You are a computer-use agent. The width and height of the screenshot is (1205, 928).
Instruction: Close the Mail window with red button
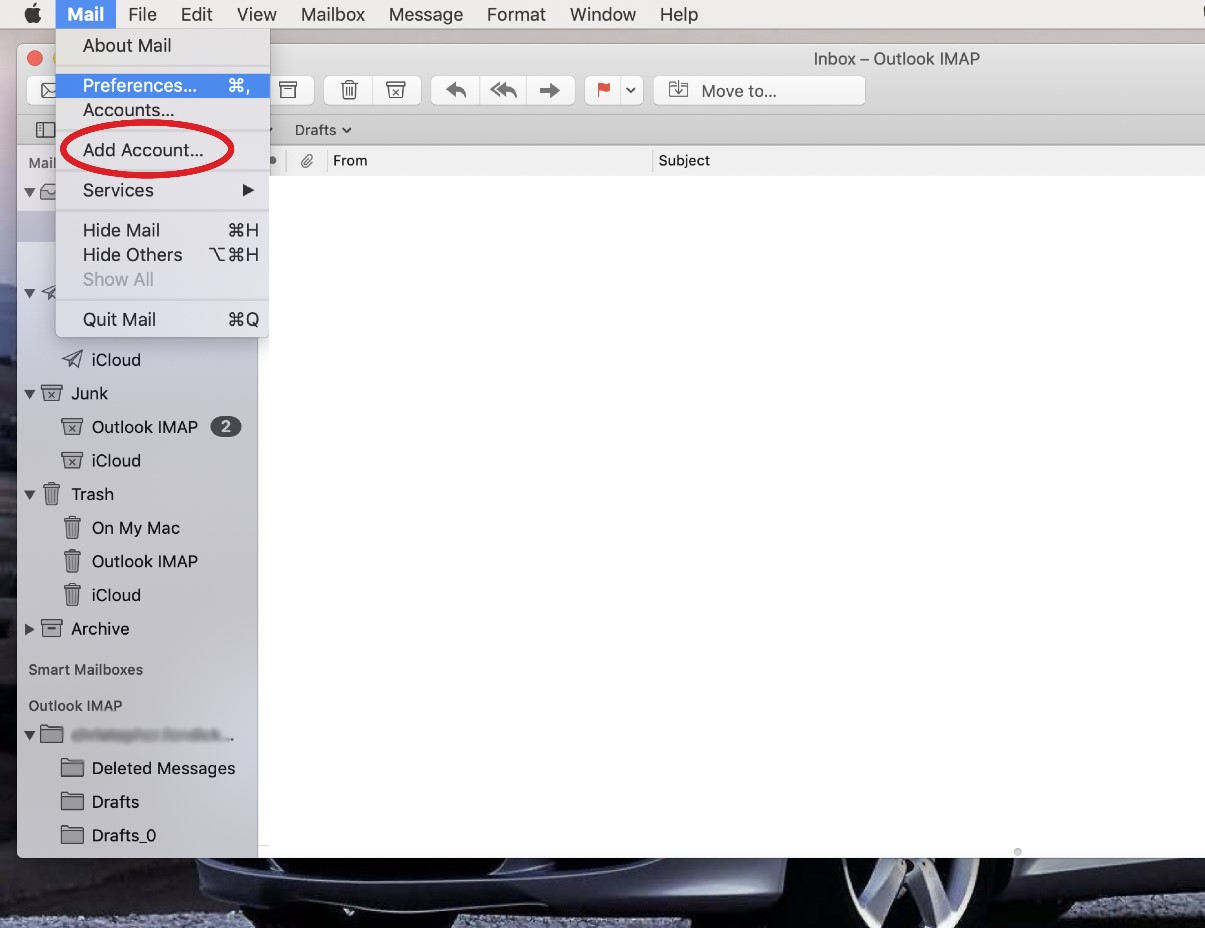35,58
